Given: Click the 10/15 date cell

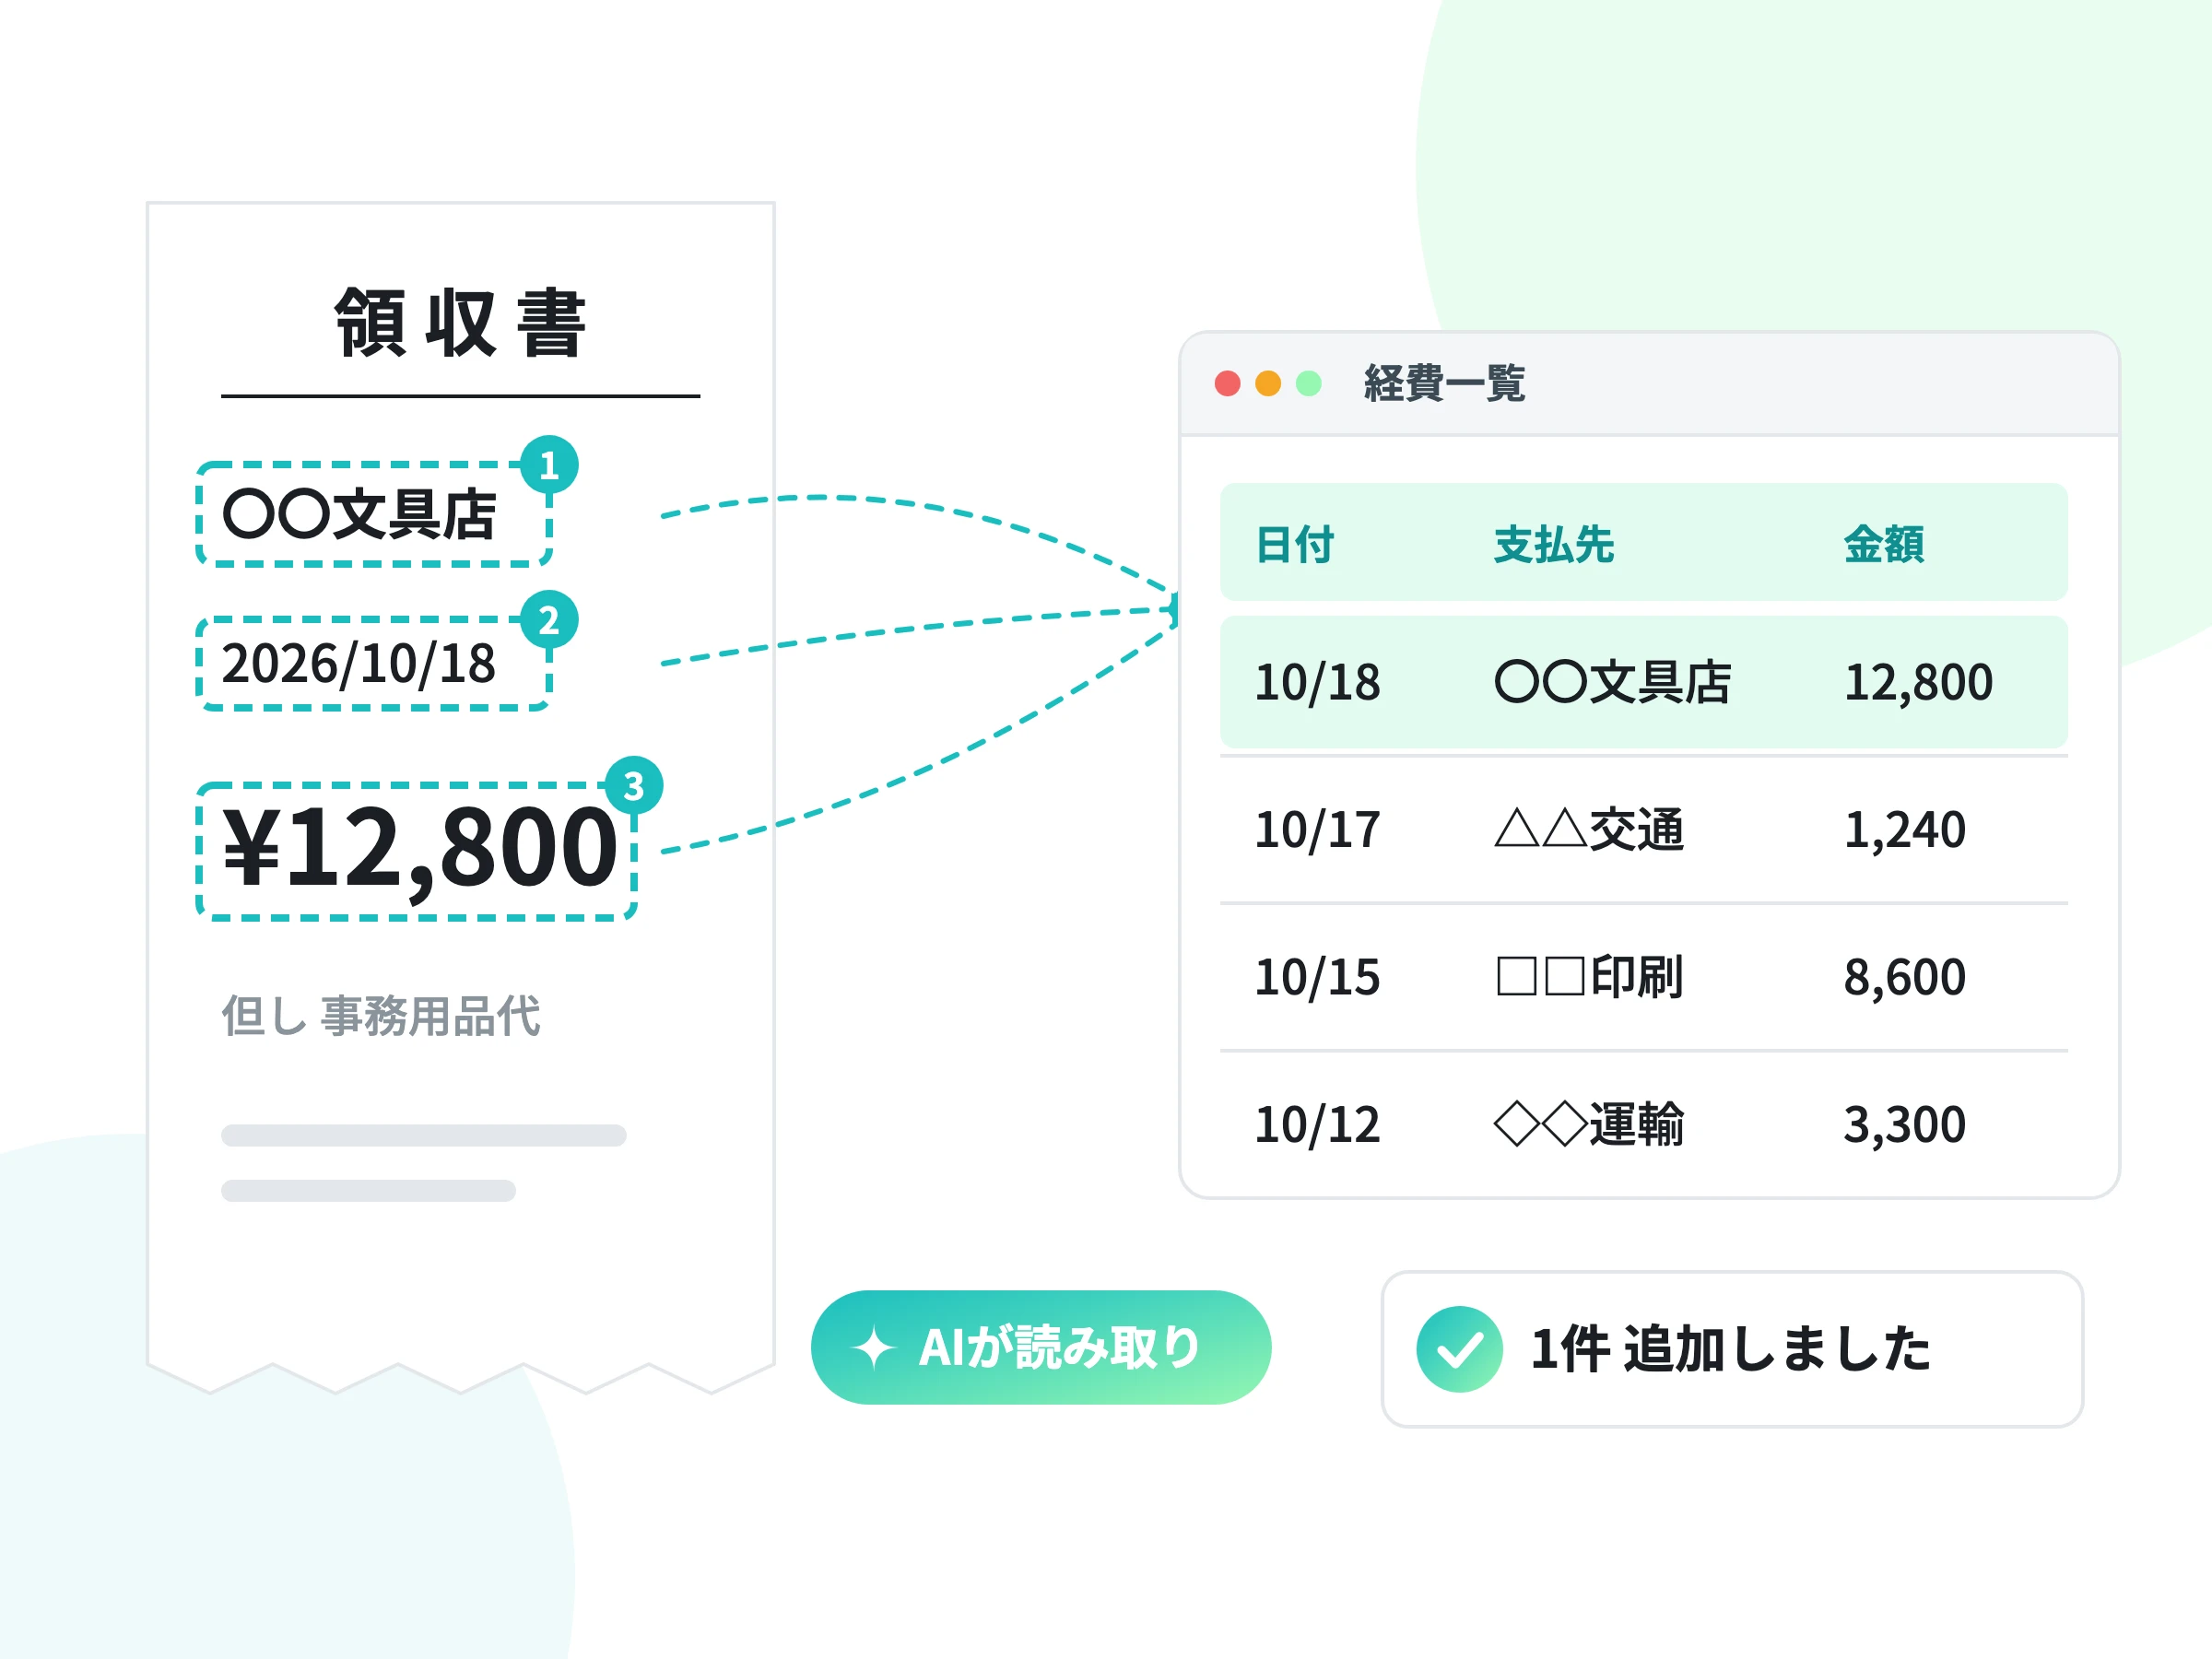Looking at the screenshot, I should [1317, 977].
